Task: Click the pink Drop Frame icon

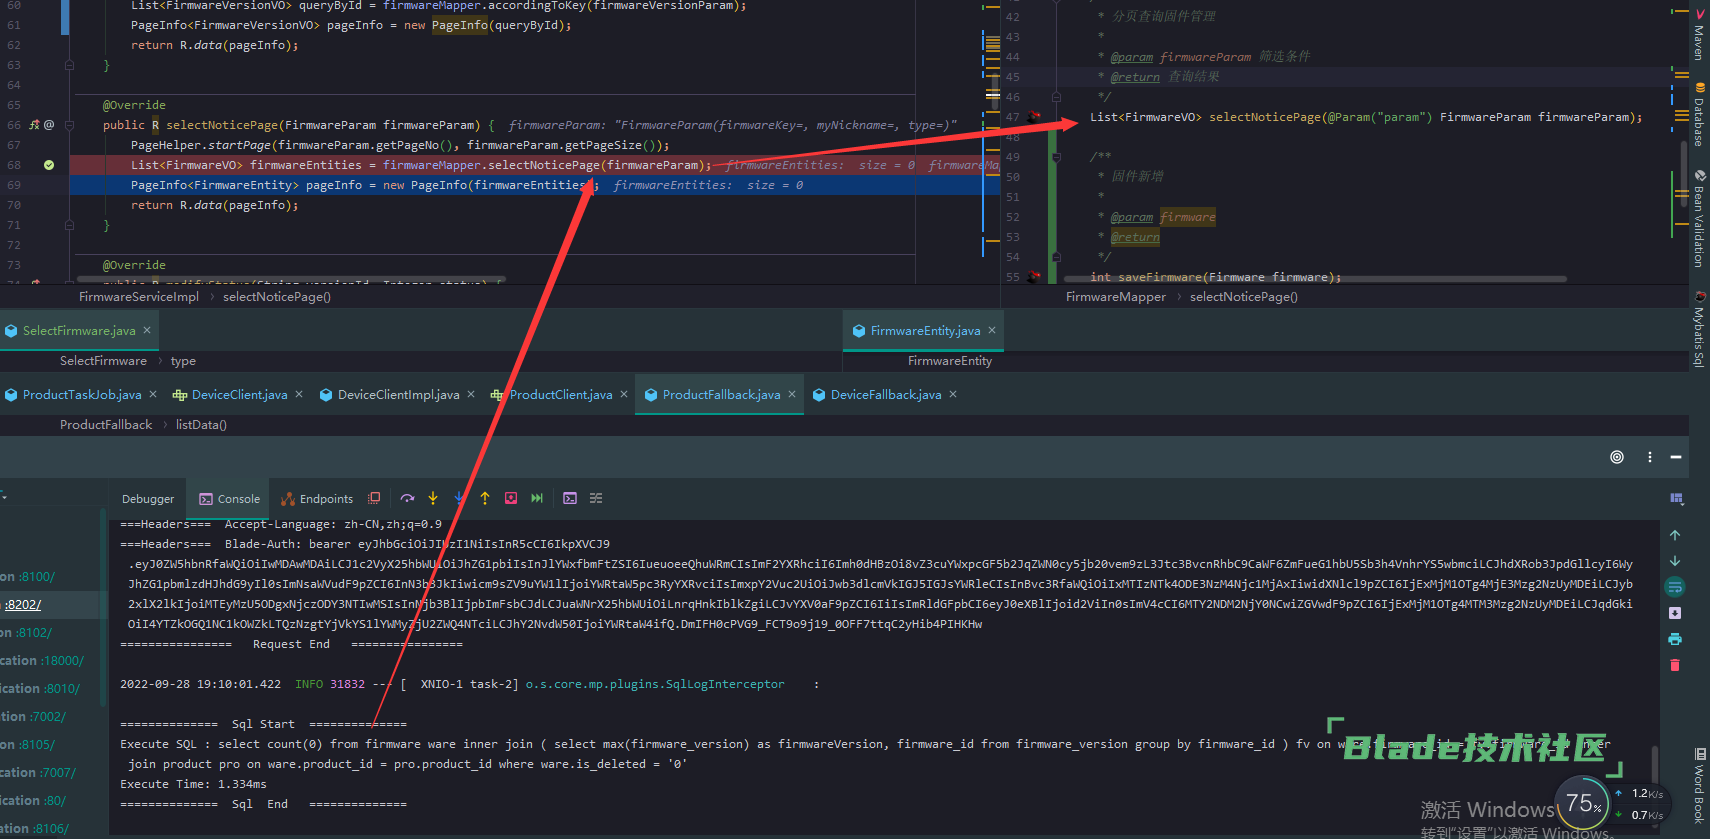Action: point(511,498)
